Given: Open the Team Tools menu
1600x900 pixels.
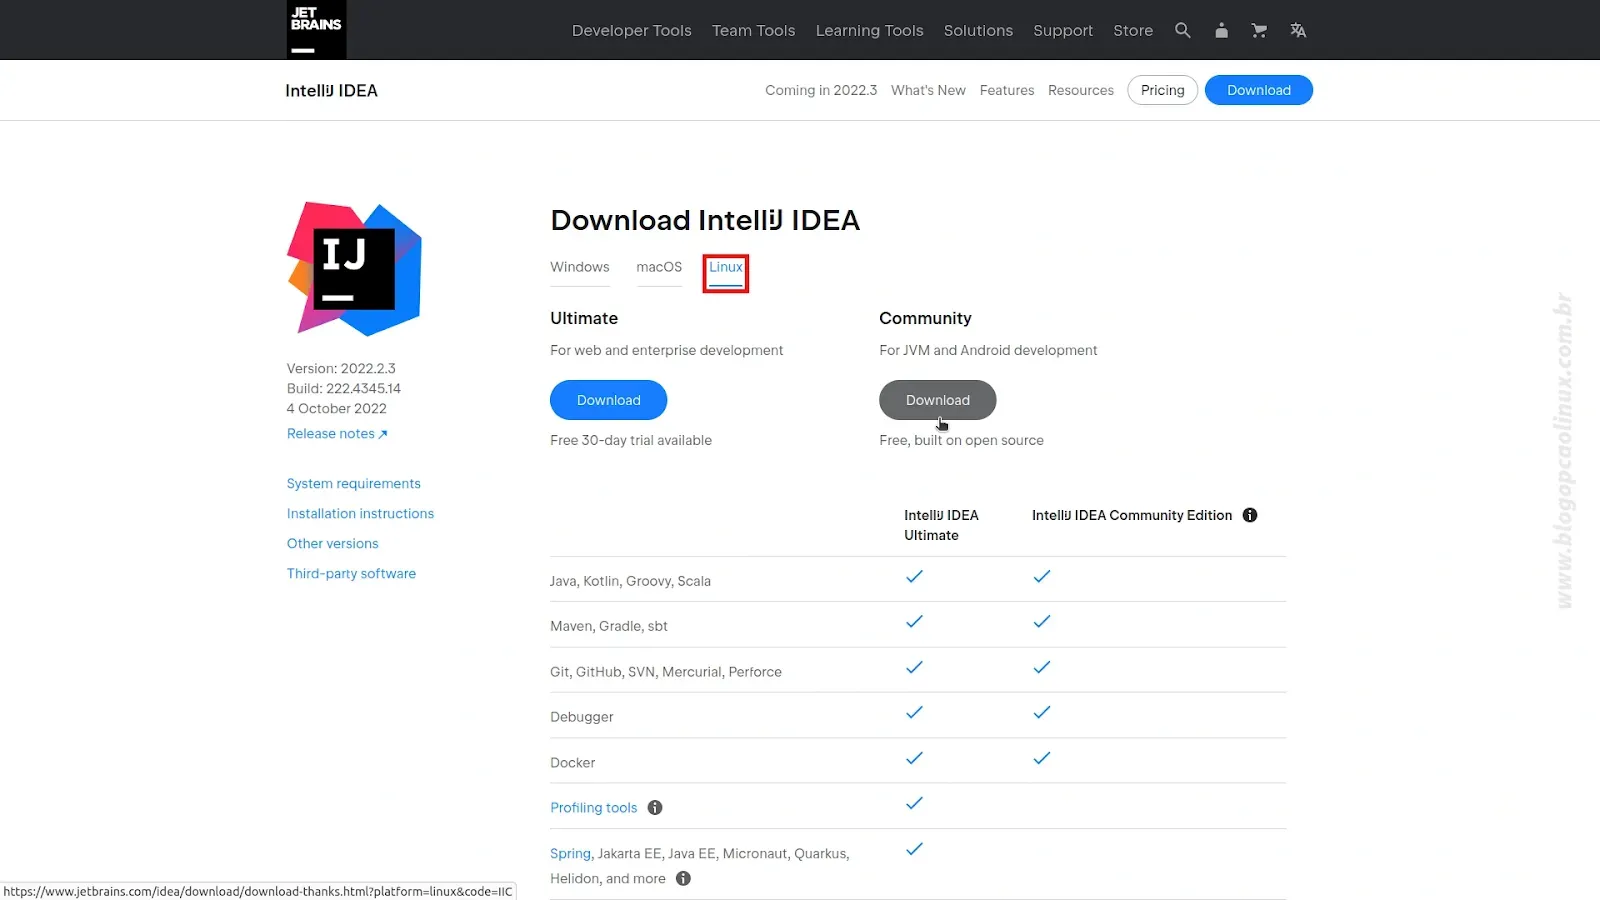Looking at the screenshot, I should click(754, 30).
